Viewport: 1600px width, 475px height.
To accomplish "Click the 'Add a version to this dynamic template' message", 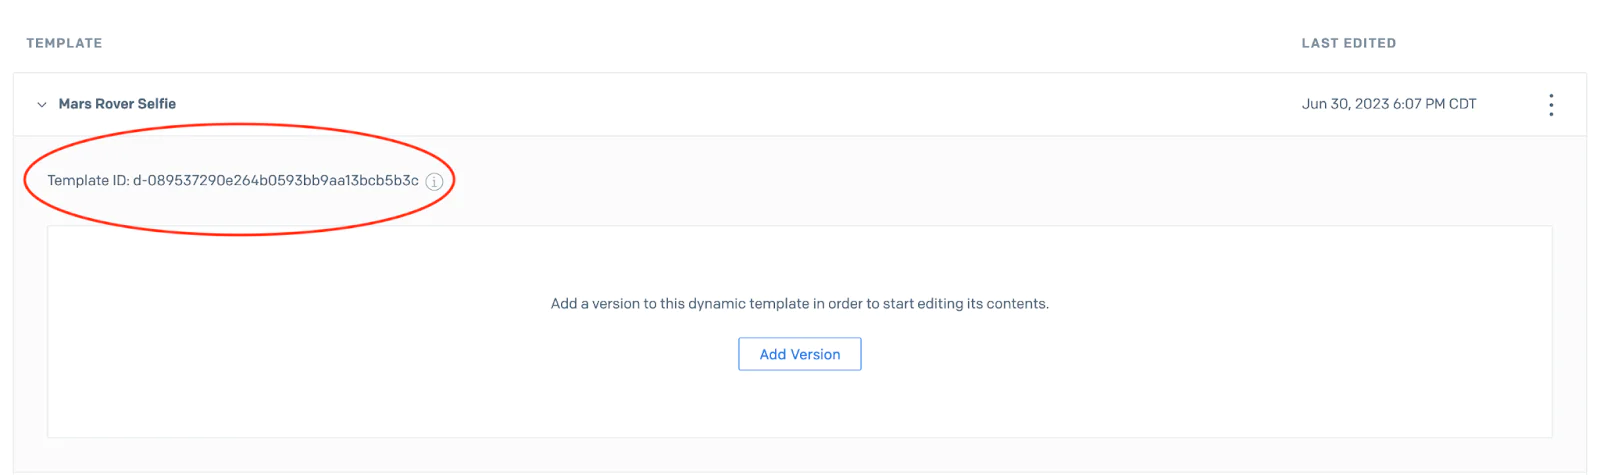I will point(800,304).
